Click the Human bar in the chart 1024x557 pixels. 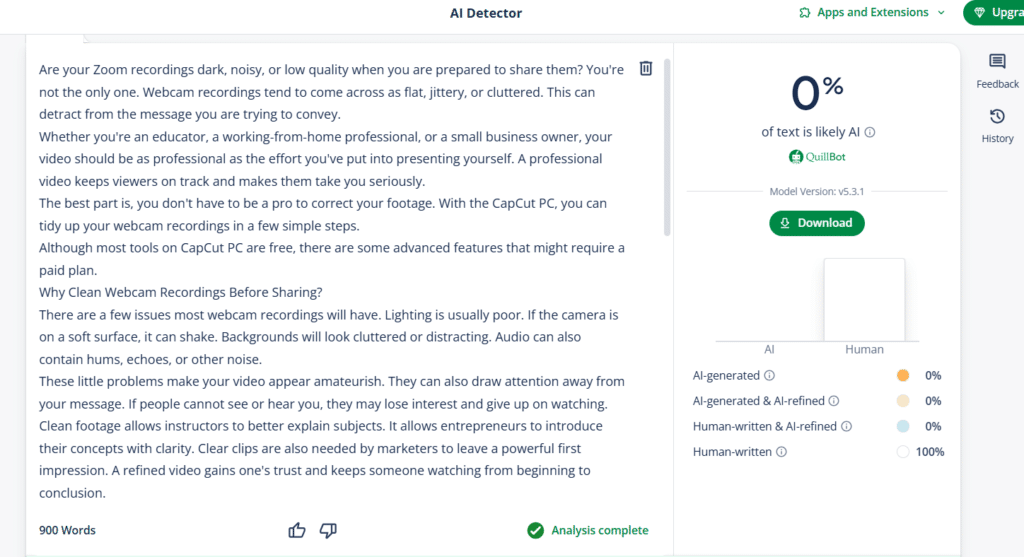coord(864,300)
